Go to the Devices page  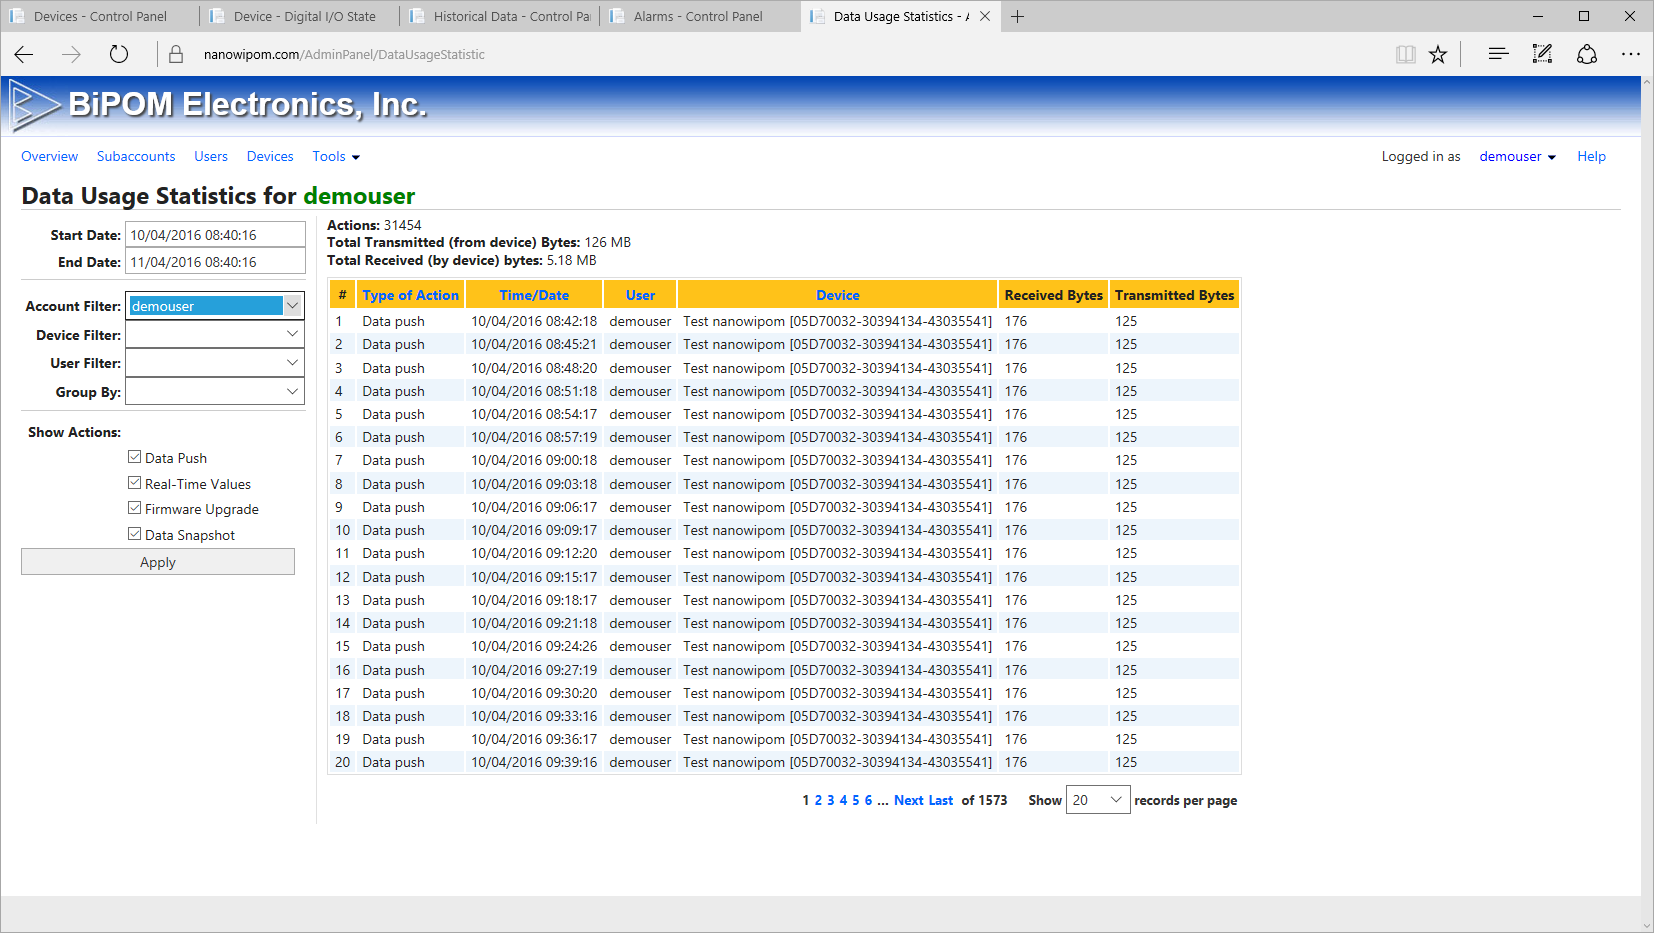point(270,156)
